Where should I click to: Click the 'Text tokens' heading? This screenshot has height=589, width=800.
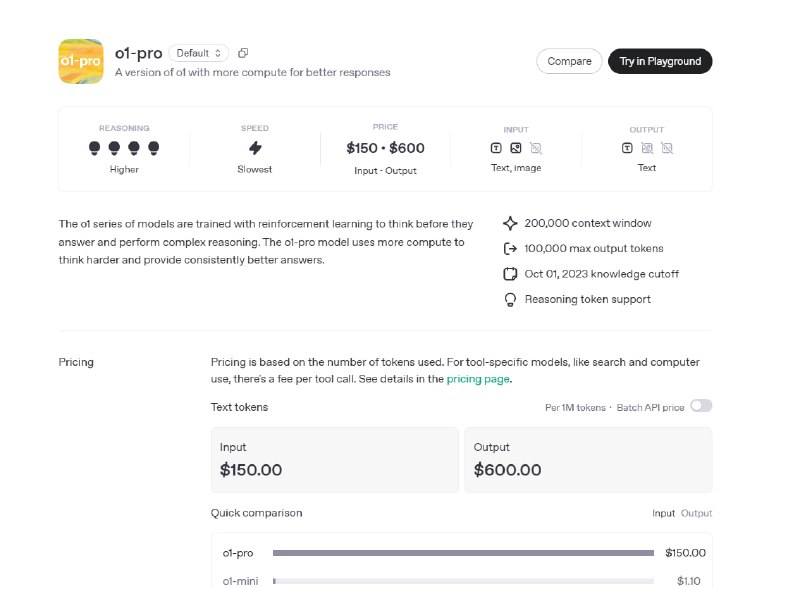pyautogui.click(x=239, y=407)
